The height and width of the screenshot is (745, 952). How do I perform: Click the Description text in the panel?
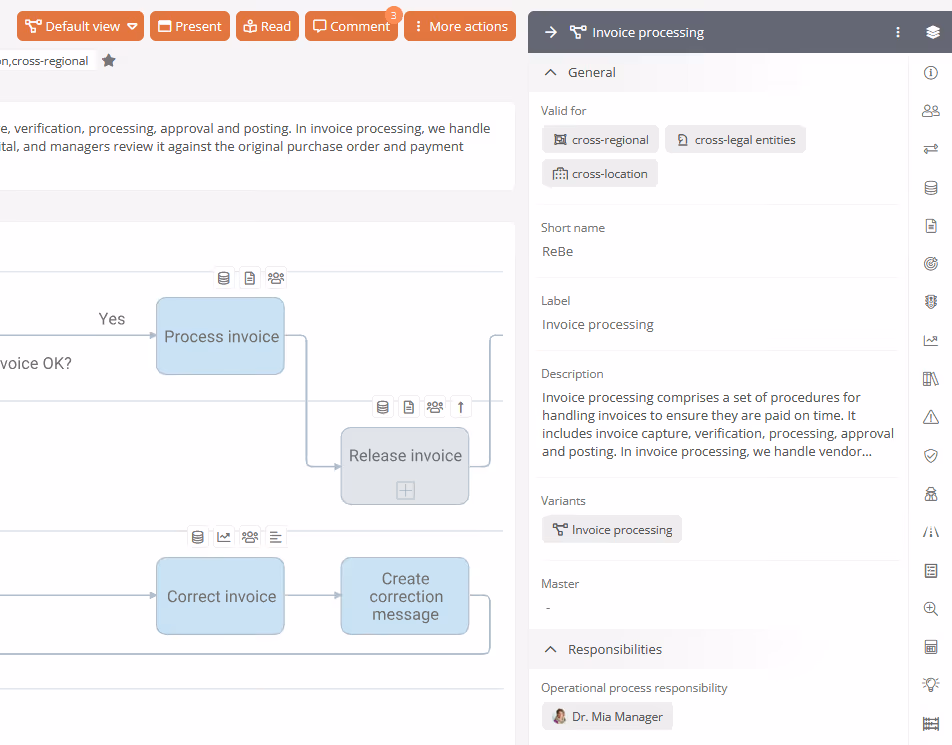718,424
